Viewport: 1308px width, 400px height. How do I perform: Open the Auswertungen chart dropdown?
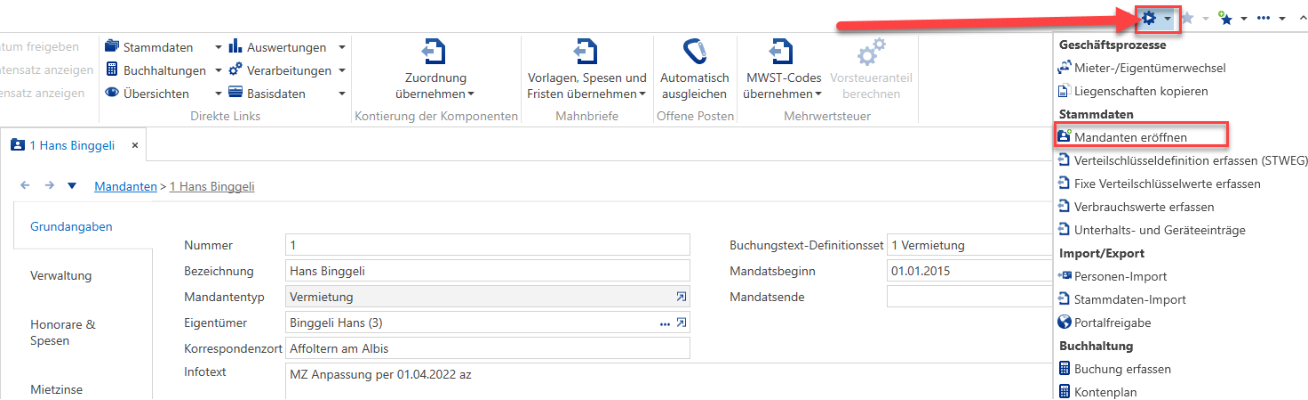[287, 47]
